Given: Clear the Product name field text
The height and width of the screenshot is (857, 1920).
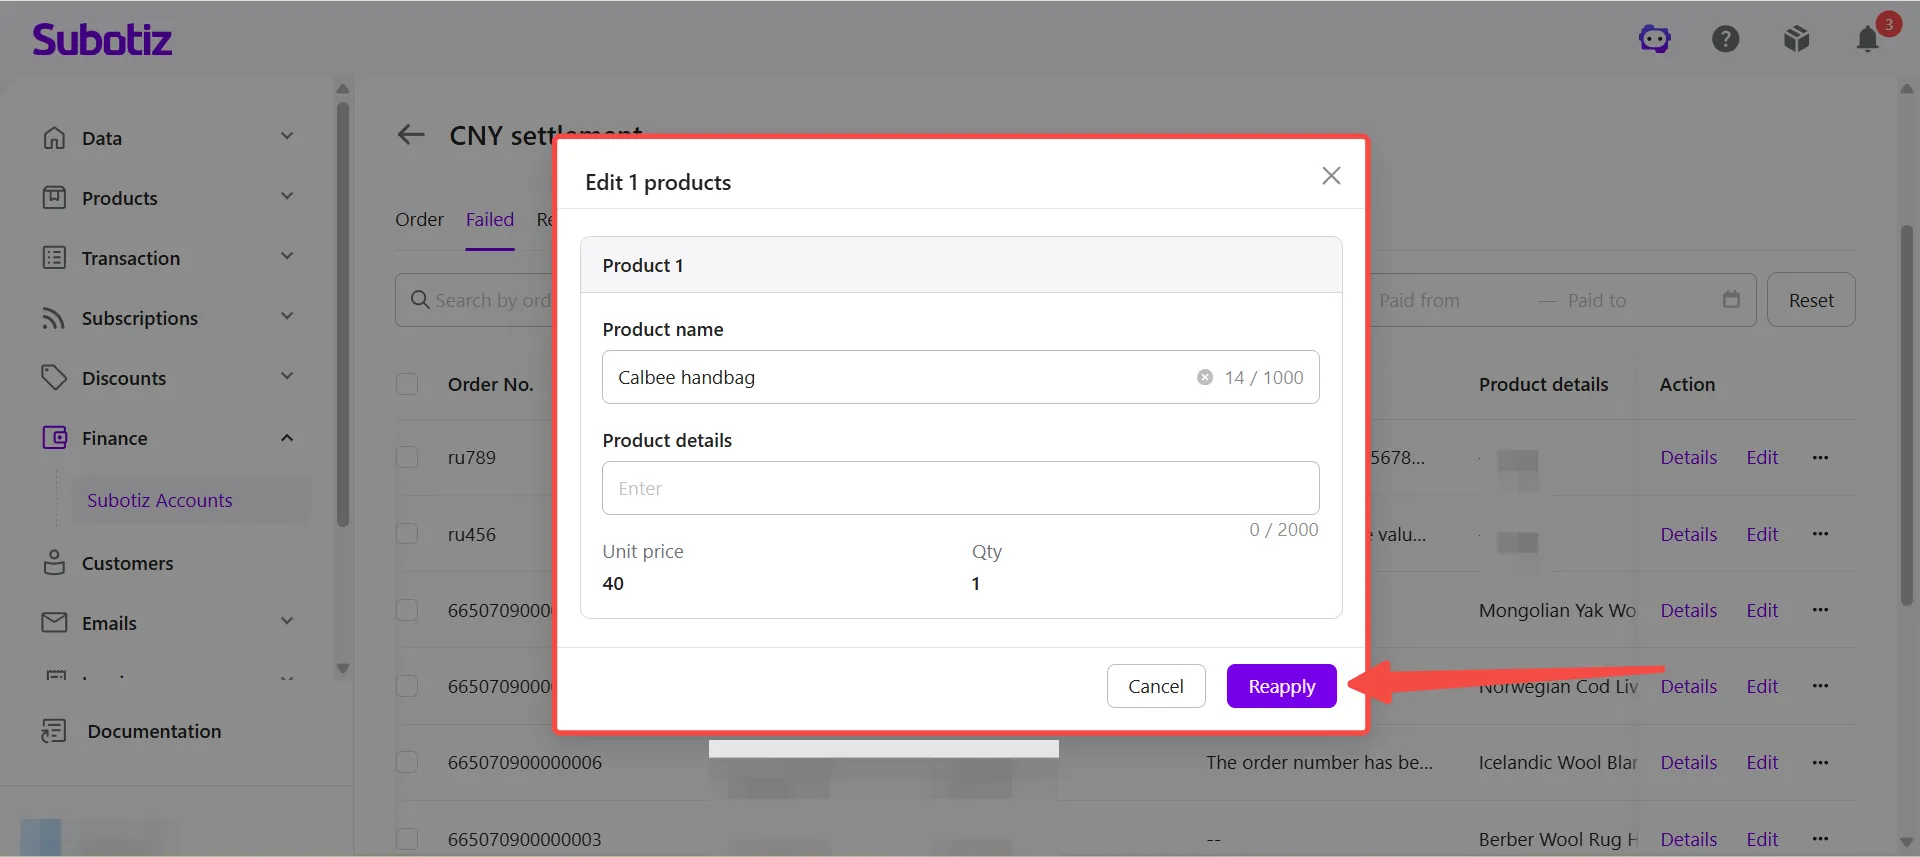Looking at the screenshot, I should coord(1205,377).
